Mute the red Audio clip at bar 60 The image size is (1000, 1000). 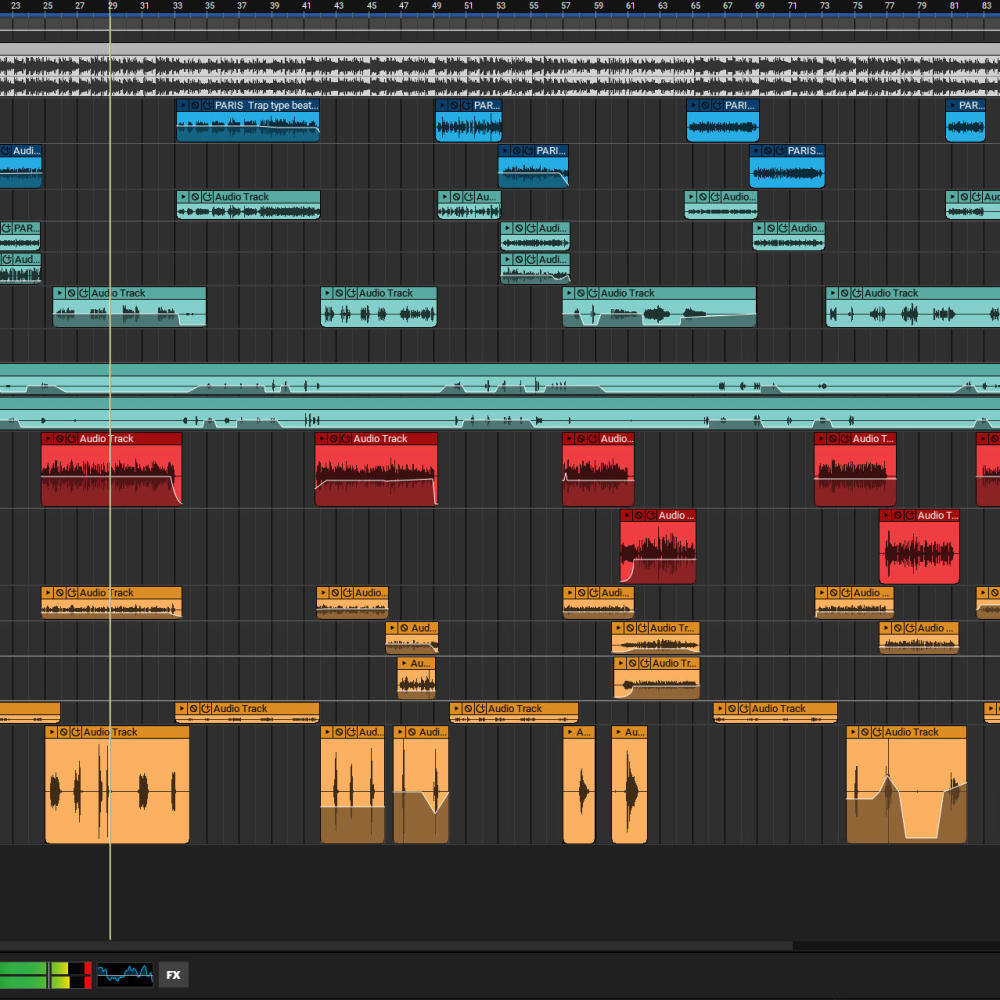coord(639,515)
